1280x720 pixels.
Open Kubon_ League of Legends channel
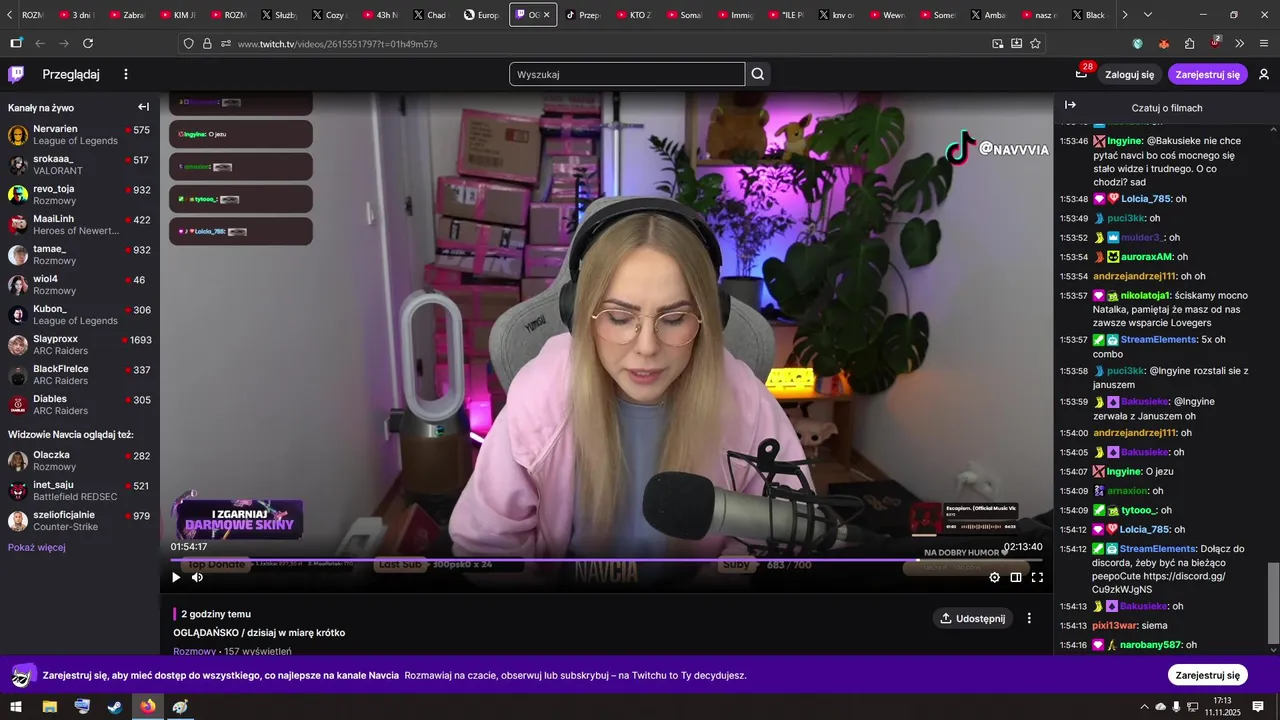pyautogui.click(x=79, y=315)
